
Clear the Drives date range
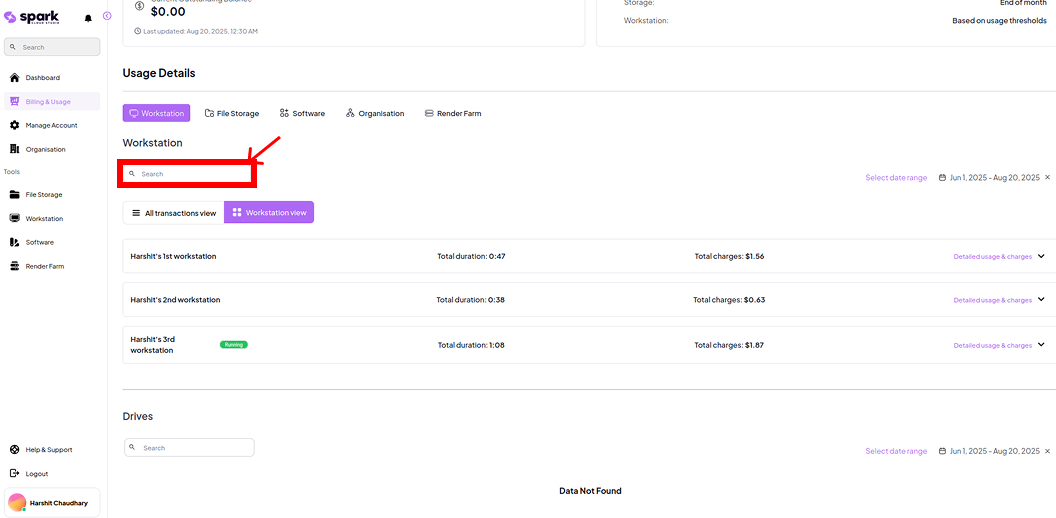click(1047, 451)
